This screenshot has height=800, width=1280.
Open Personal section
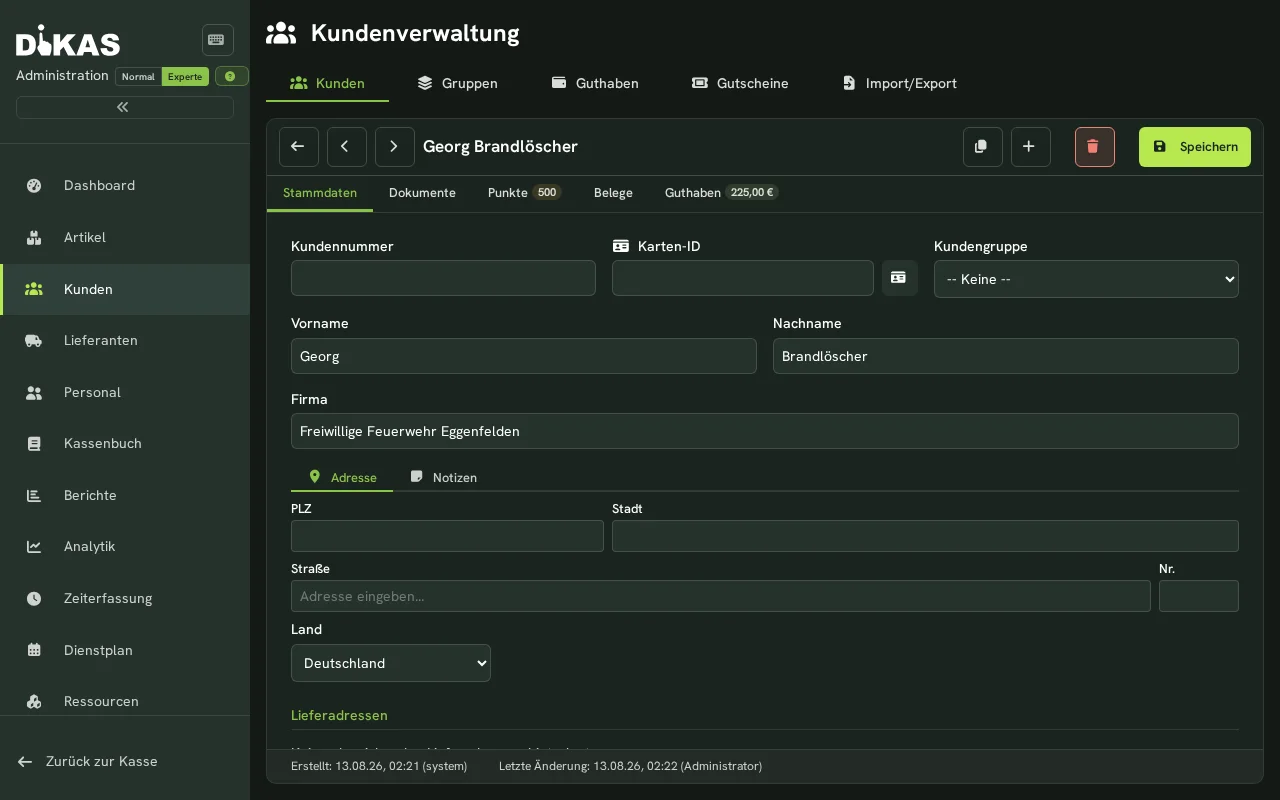(125, 392)
